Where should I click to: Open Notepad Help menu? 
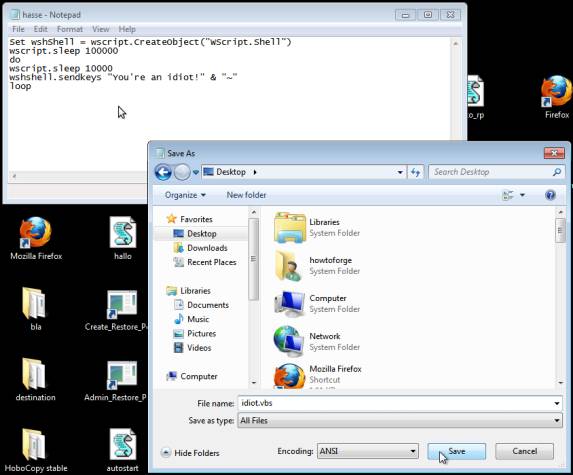click(127, 29)
